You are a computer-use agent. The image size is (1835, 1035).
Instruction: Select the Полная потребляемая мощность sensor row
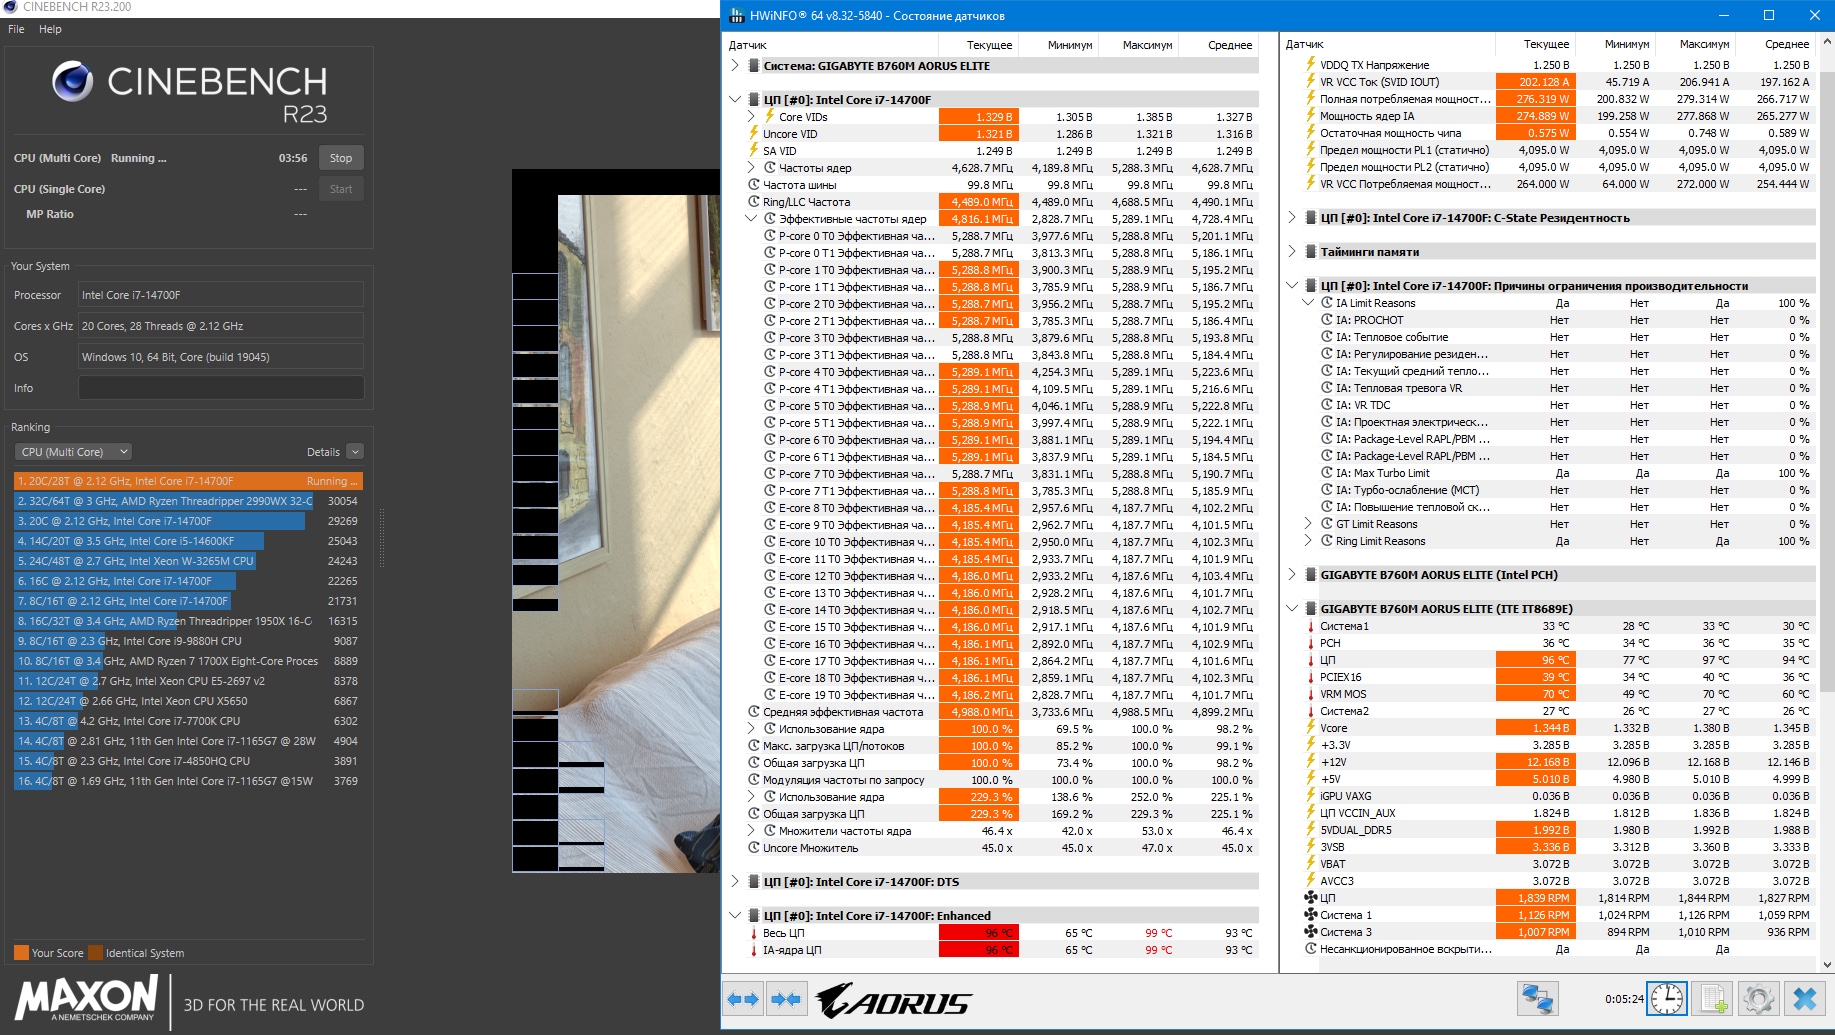(x=1558, y=99)
